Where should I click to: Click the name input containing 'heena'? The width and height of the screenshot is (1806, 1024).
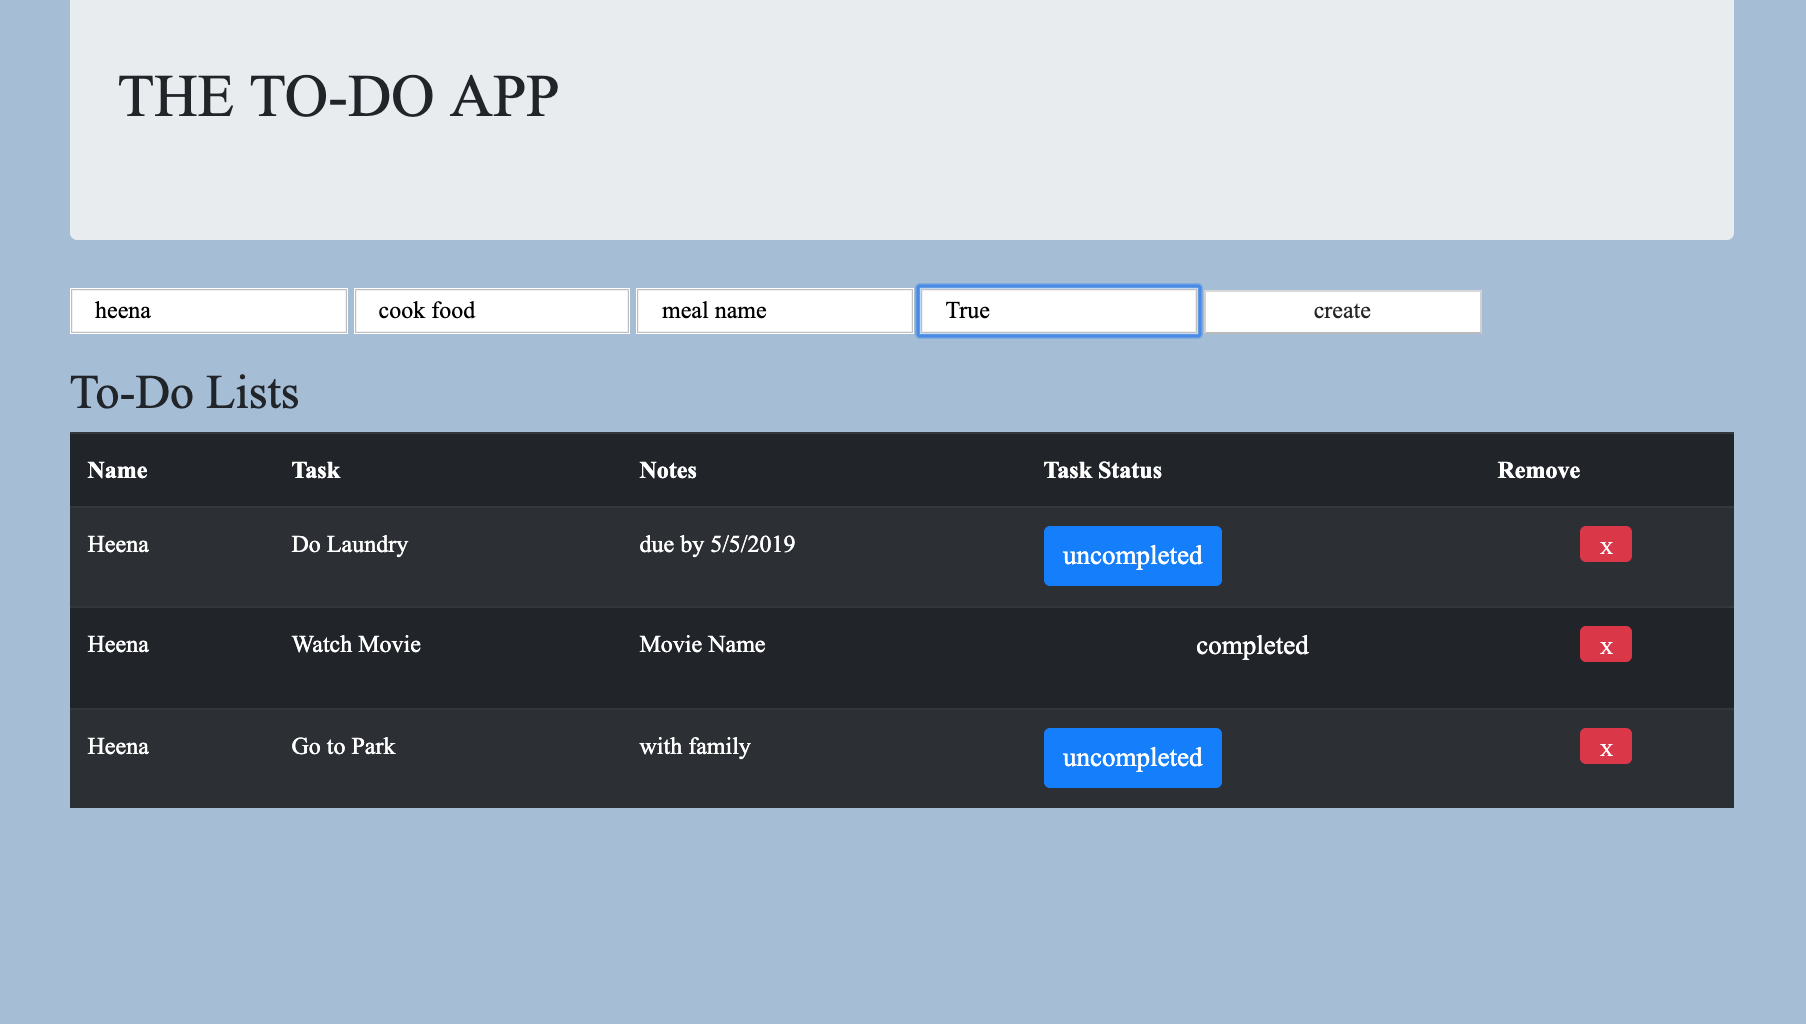coord(209,311)
